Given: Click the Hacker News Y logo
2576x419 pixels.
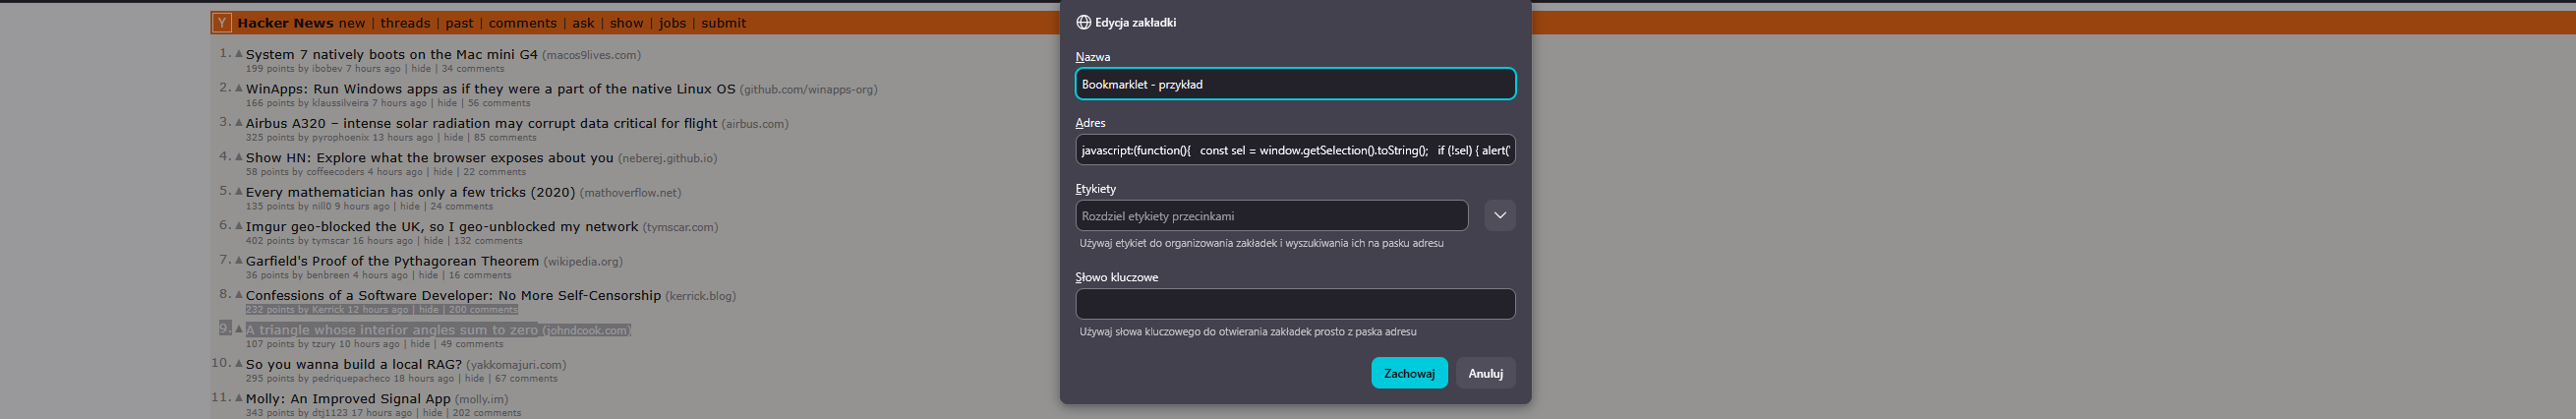Looking at the screenshot, I should click(222, 22).
